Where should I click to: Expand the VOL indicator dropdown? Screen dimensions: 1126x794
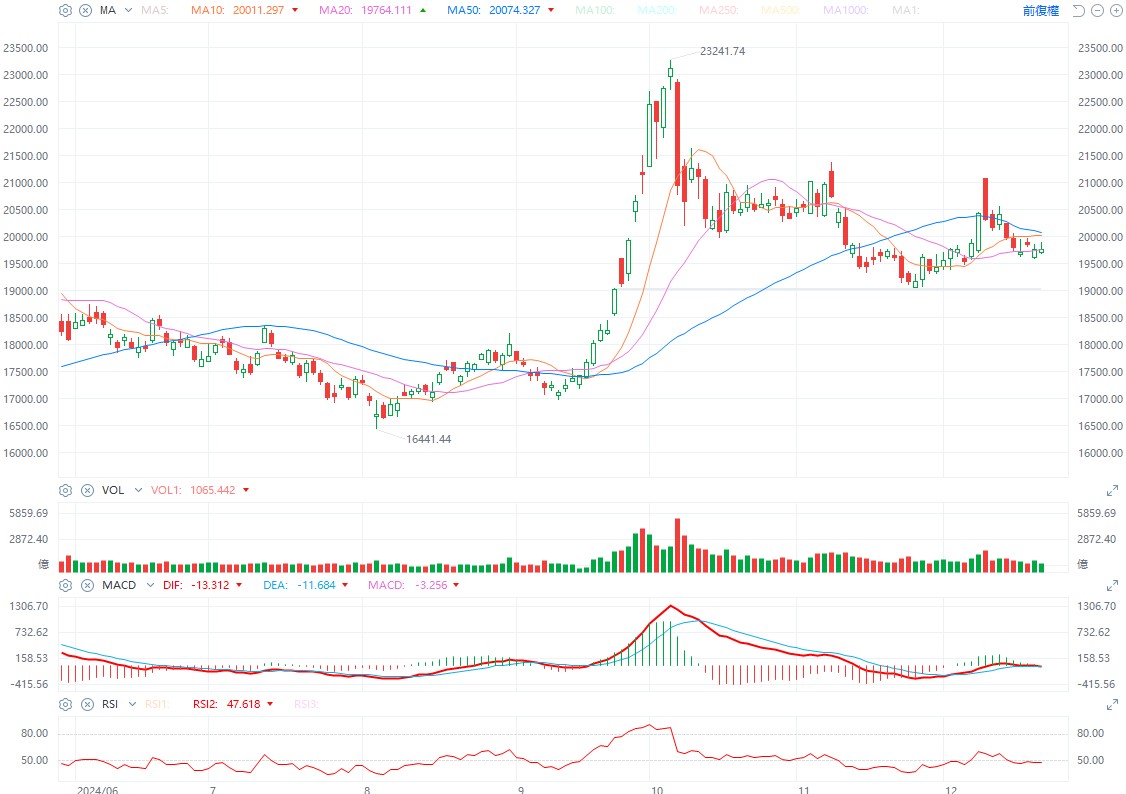(x=139, y=490)
